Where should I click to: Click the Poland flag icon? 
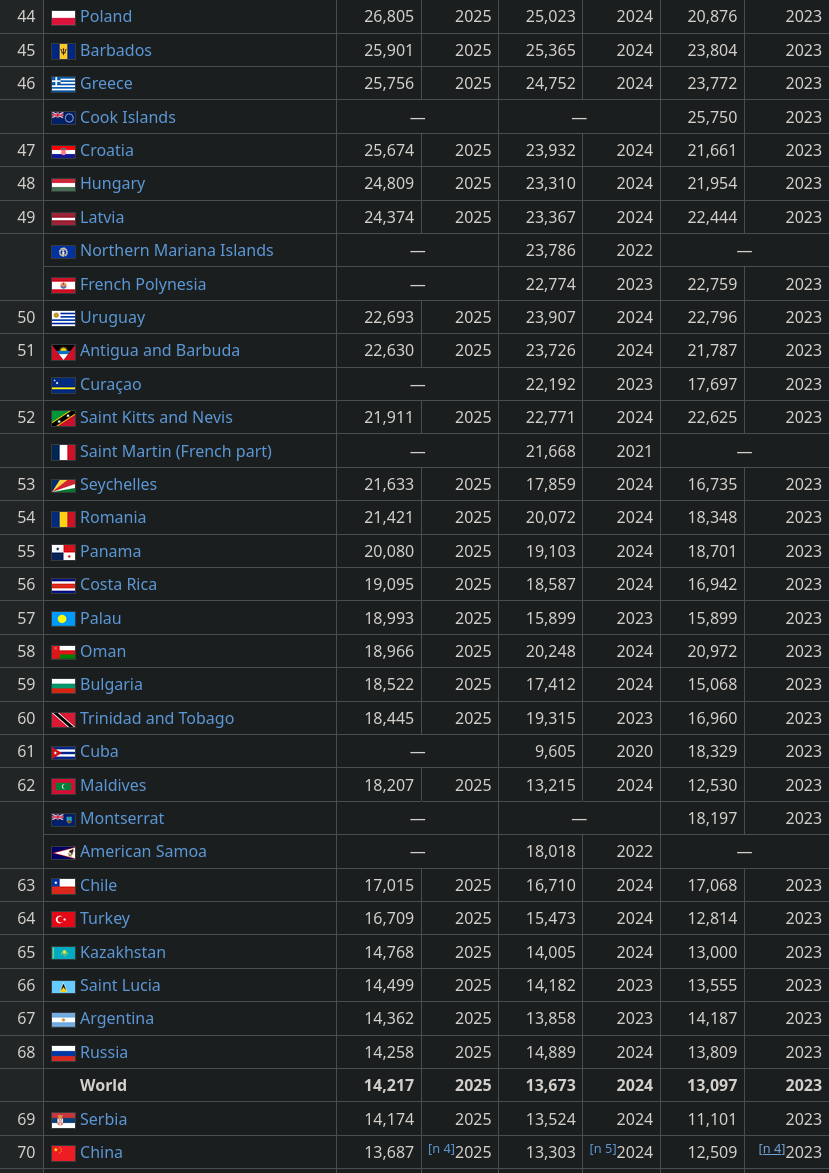63,17
